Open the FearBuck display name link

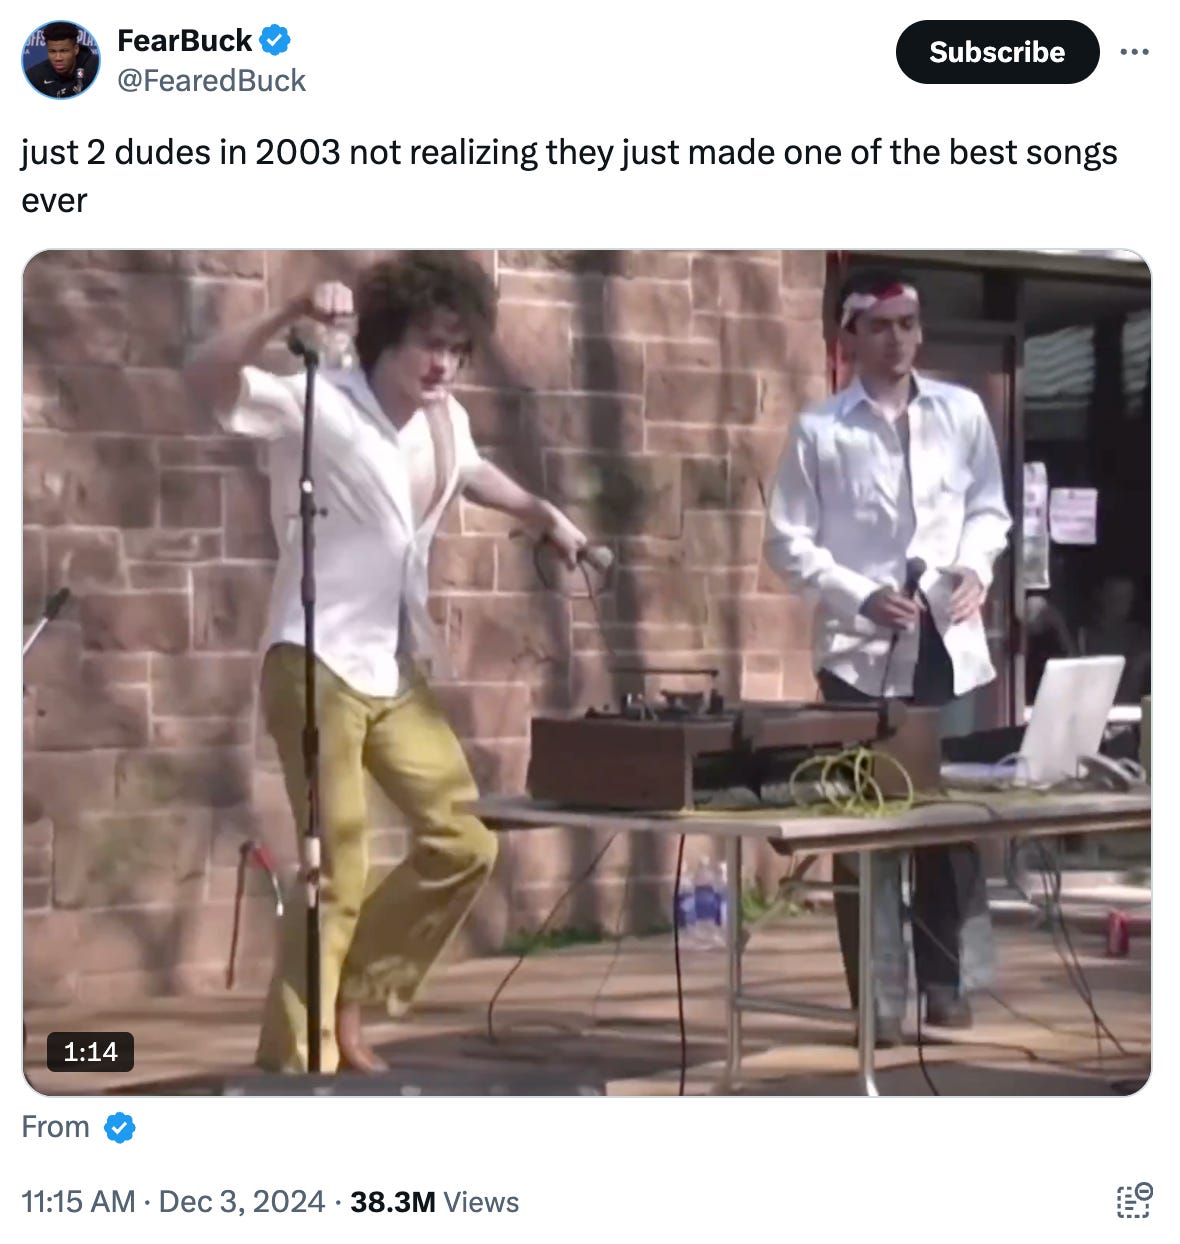(184, 40)
